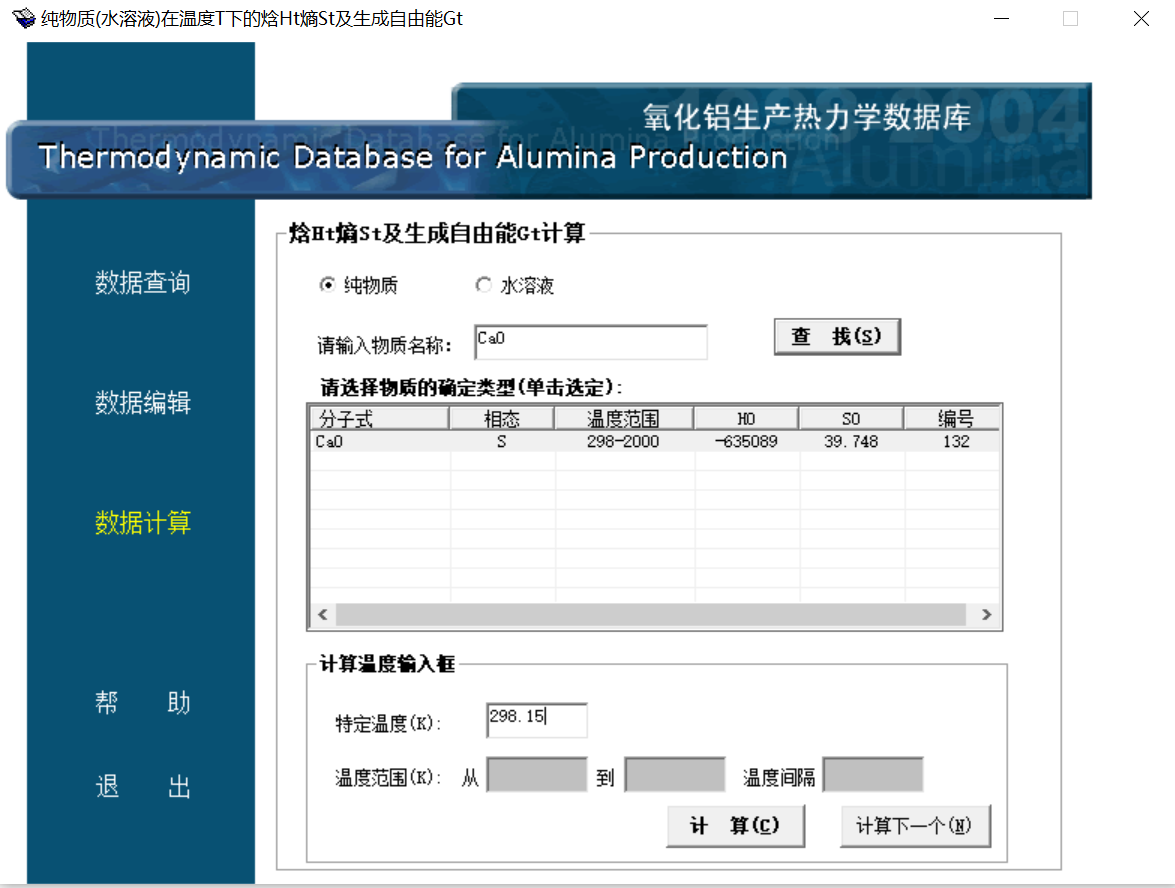Click the substance name input field
Viewport: 1175px width, 888px height.
click(x=590, y=342)
